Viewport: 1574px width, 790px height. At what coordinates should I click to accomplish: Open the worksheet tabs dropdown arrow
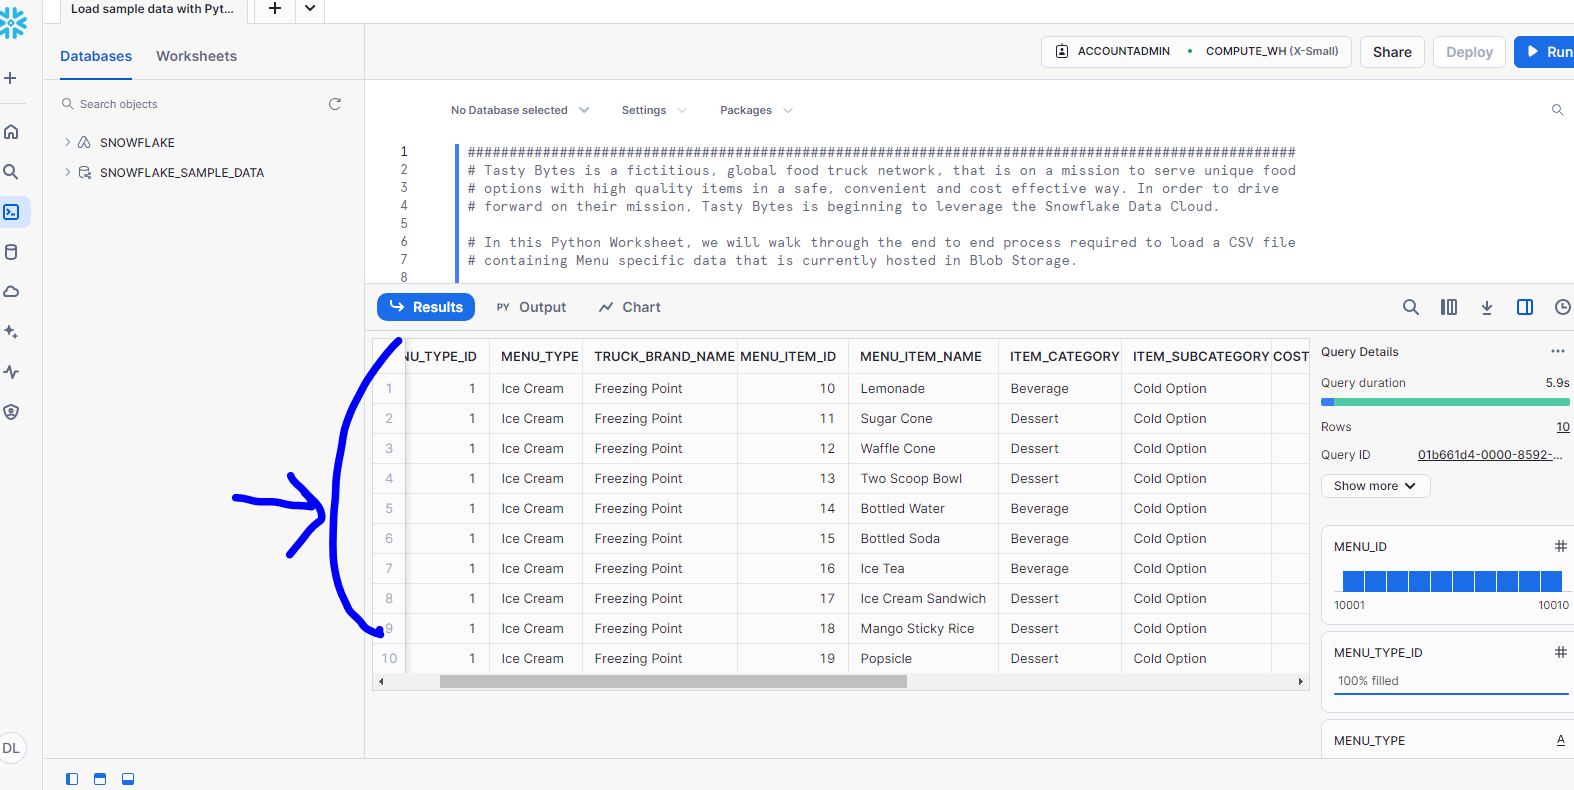(x=310, y=9)
